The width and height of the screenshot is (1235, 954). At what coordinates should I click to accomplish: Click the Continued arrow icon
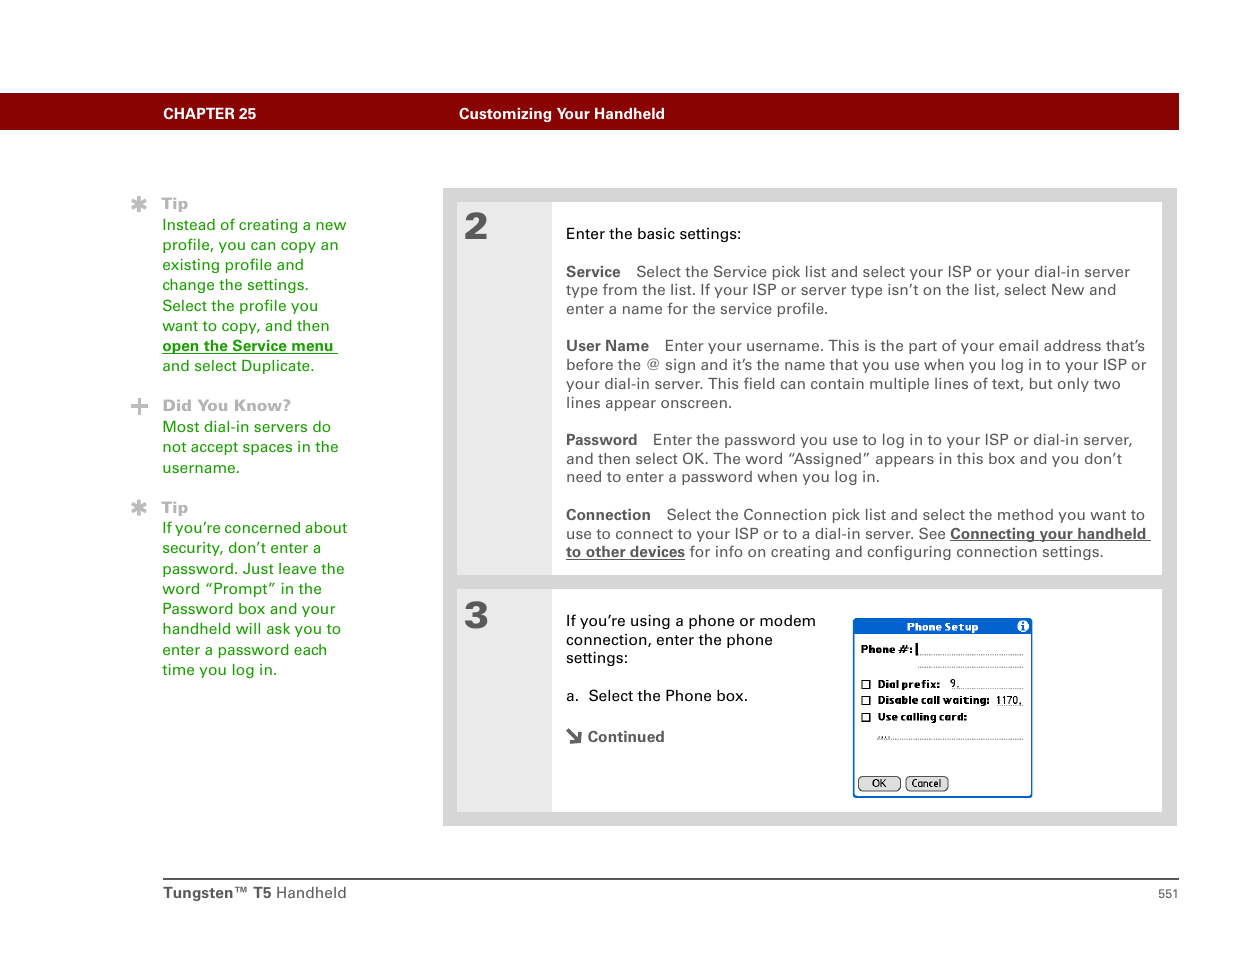coord(574,737)
